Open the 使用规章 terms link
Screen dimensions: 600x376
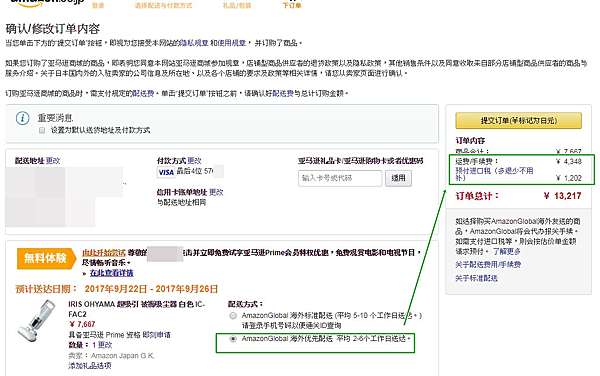(232, 43)
